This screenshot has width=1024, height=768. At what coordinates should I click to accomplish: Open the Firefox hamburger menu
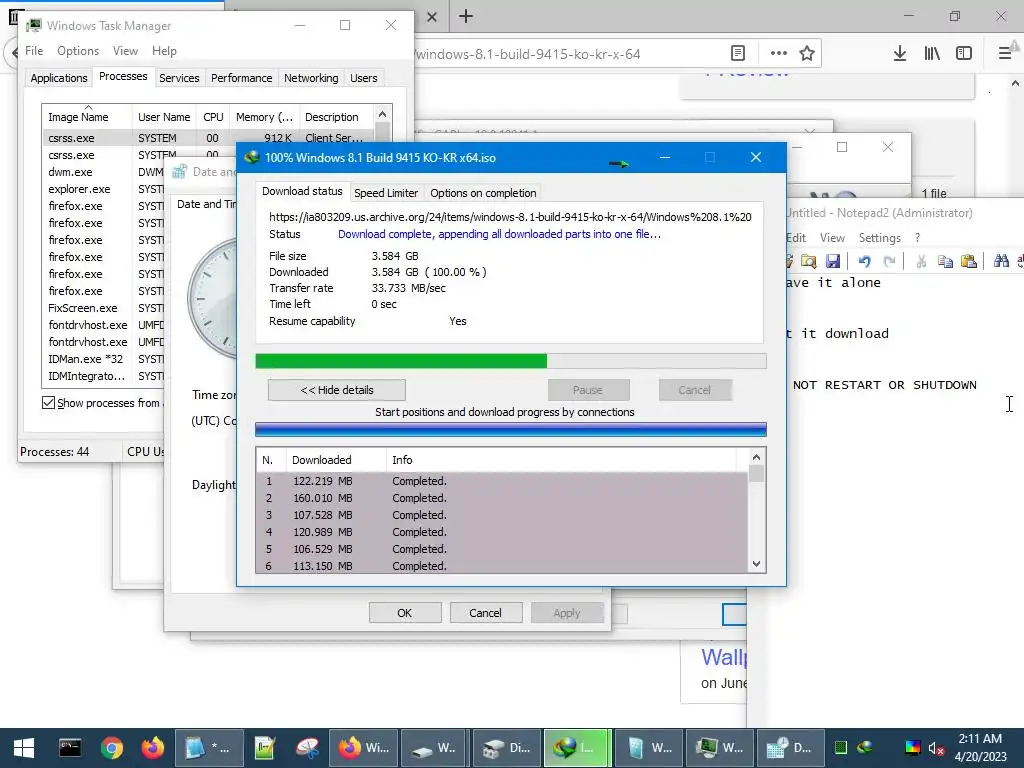(x=1005, y=54)
